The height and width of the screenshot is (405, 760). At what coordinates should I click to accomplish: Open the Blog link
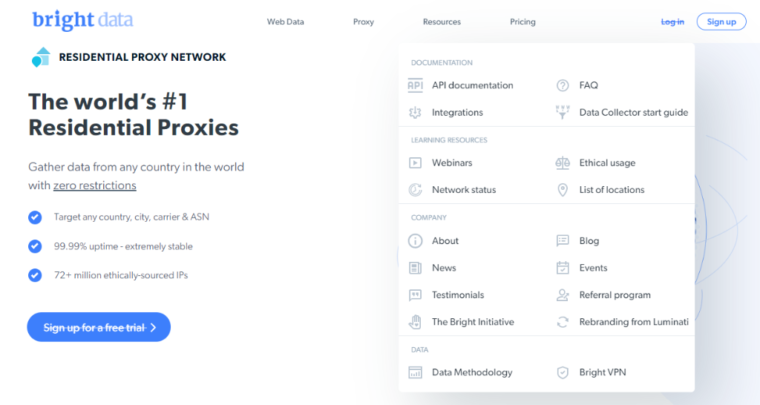[589, 241]
